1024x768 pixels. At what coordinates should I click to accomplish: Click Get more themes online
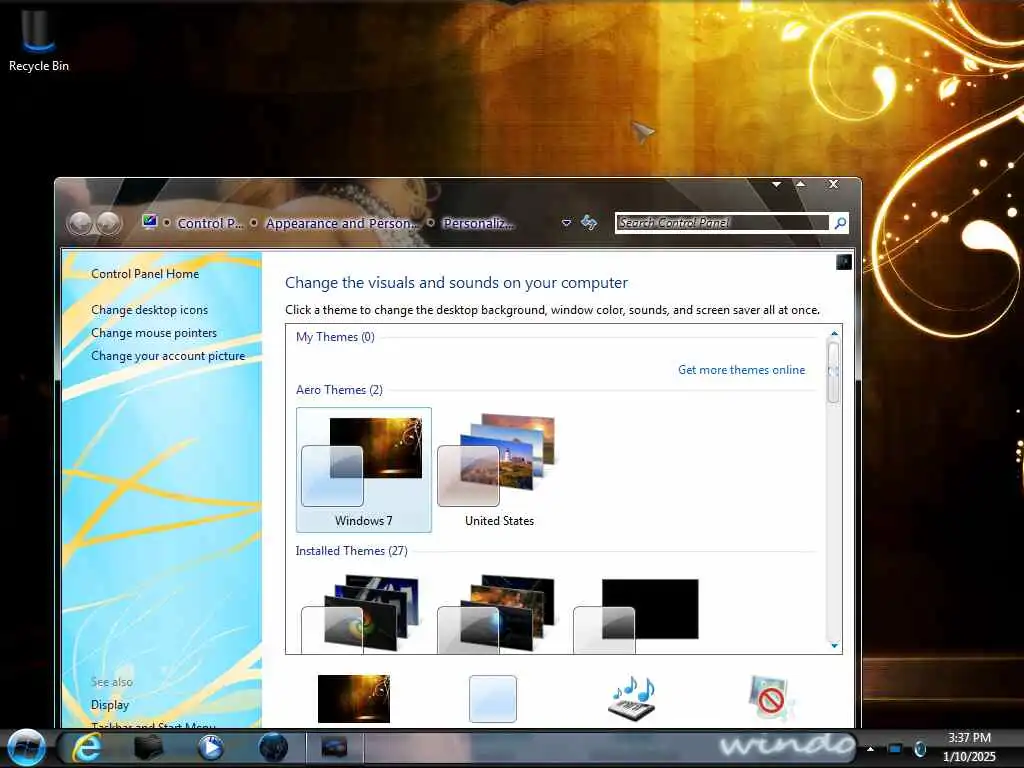[x=741, y=370]
